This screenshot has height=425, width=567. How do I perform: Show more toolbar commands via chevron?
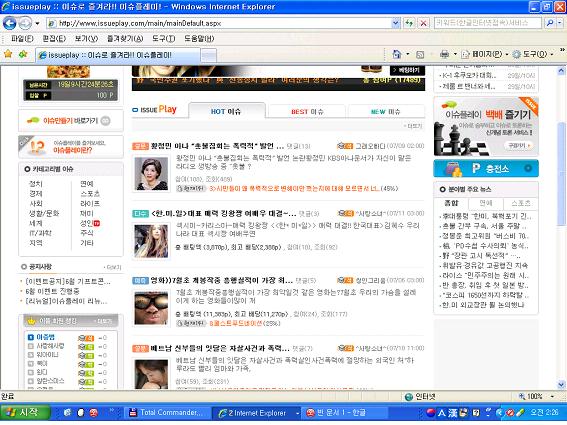[563, 50]
